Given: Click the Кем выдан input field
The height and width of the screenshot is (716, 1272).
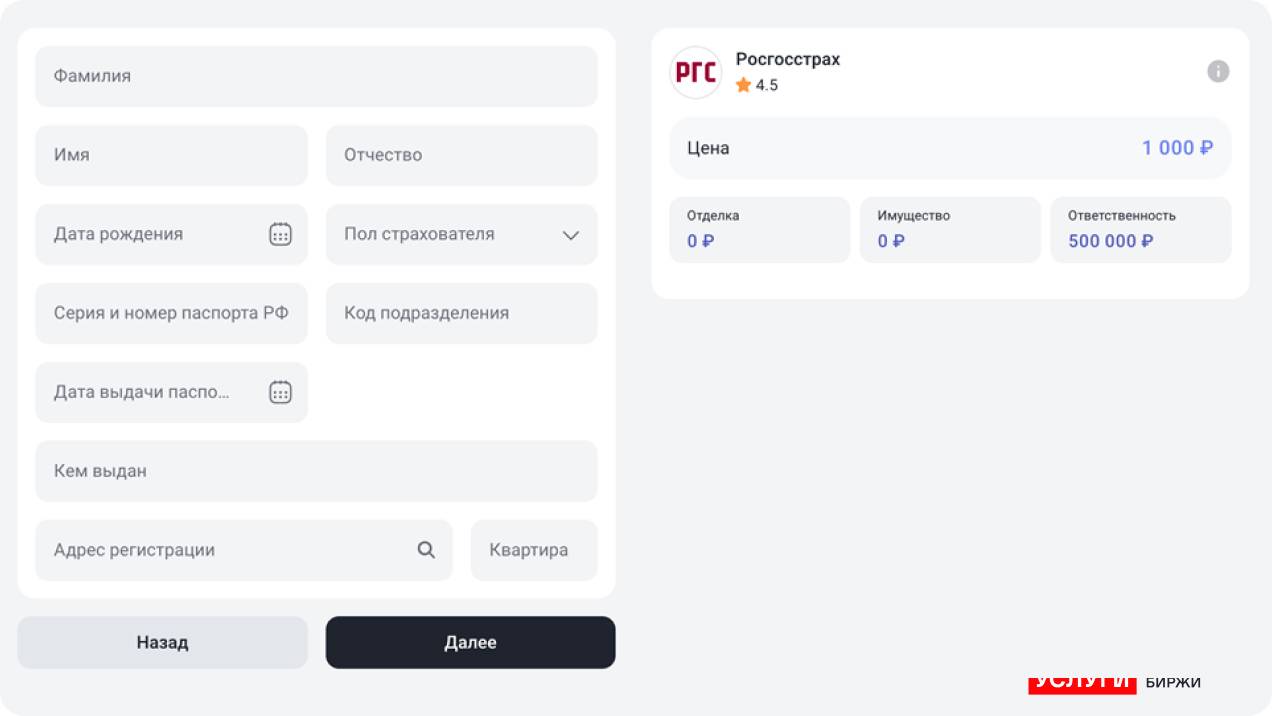Looking at the screenshot, I should pos(316,471).
